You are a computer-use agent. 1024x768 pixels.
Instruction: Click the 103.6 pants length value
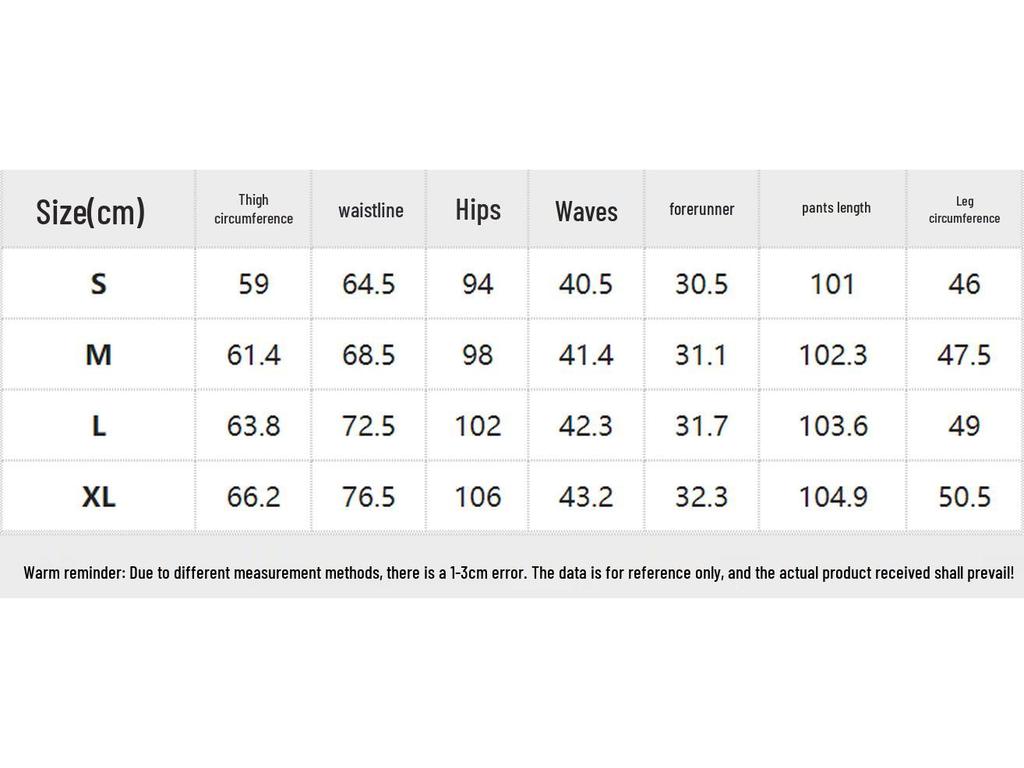click(x=833, y=426)
